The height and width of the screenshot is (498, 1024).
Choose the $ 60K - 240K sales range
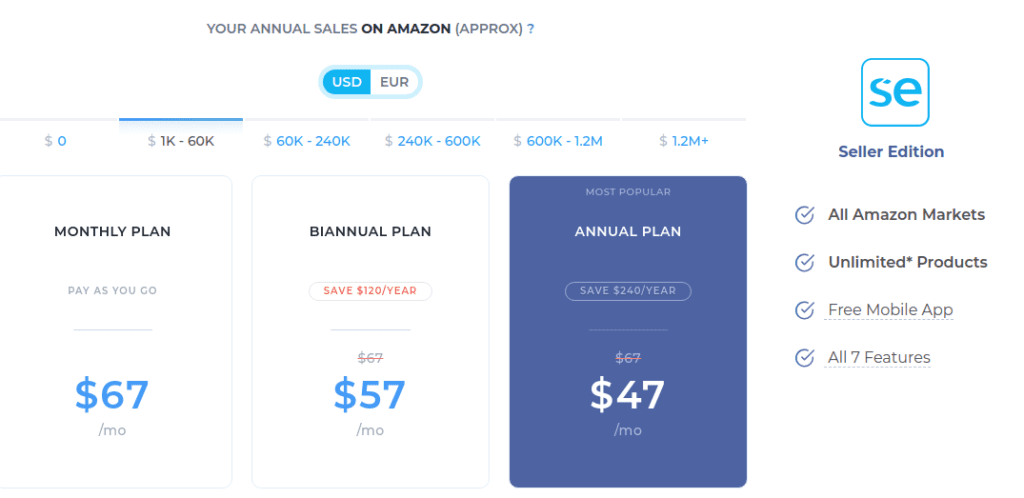click(x=307, y=141)
